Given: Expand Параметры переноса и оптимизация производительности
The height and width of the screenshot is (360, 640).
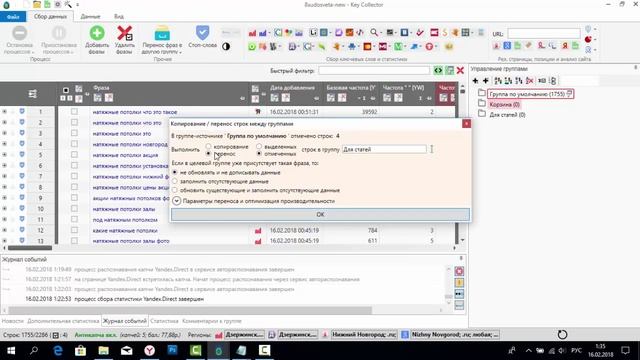Looking at the screenshot, I should click(x=176, y=201).
